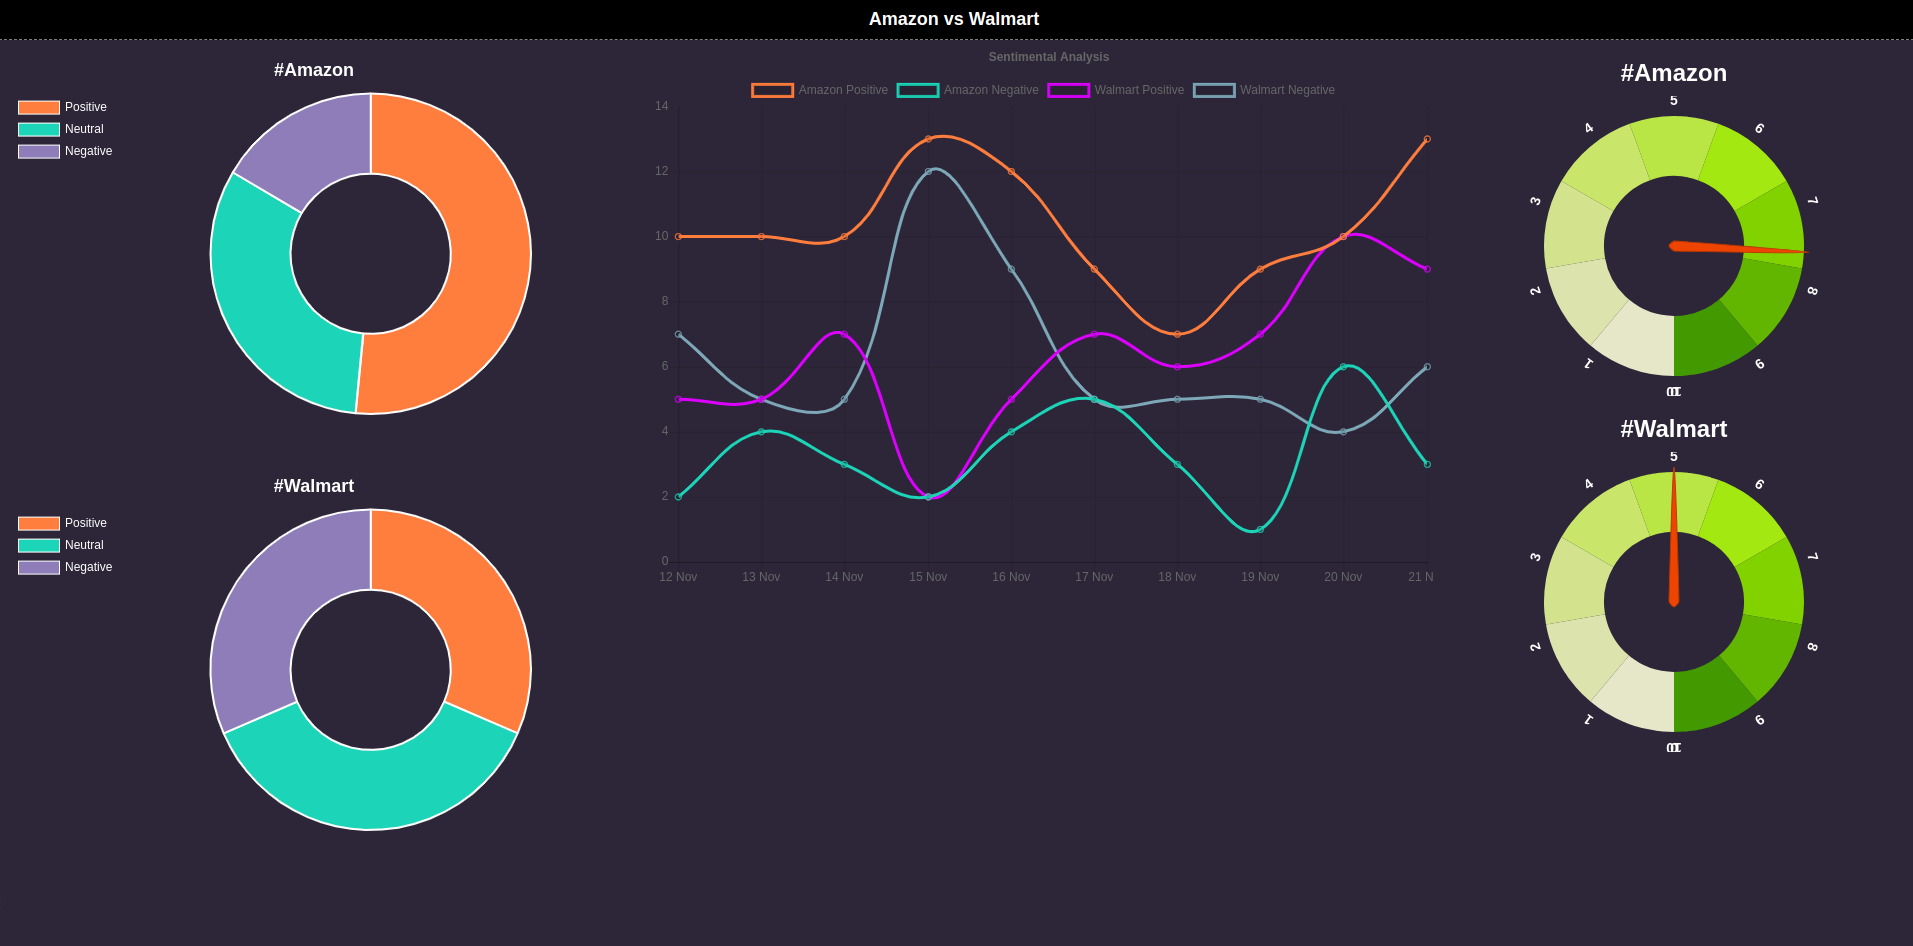Click the '12 Nov' x-axis label
The image size is (1913, 946).
pyautogui.click(x=678, y=577)
